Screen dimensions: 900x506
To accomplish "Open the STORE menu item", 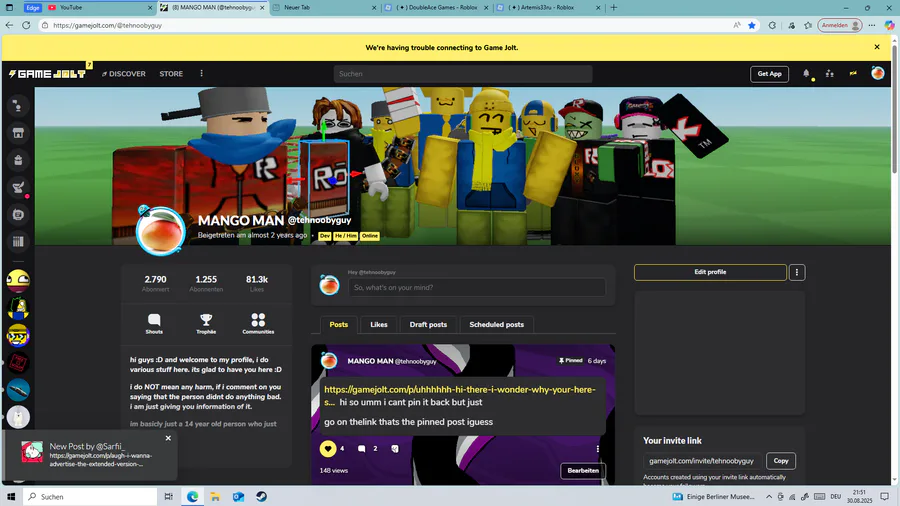I will point(171,73).
